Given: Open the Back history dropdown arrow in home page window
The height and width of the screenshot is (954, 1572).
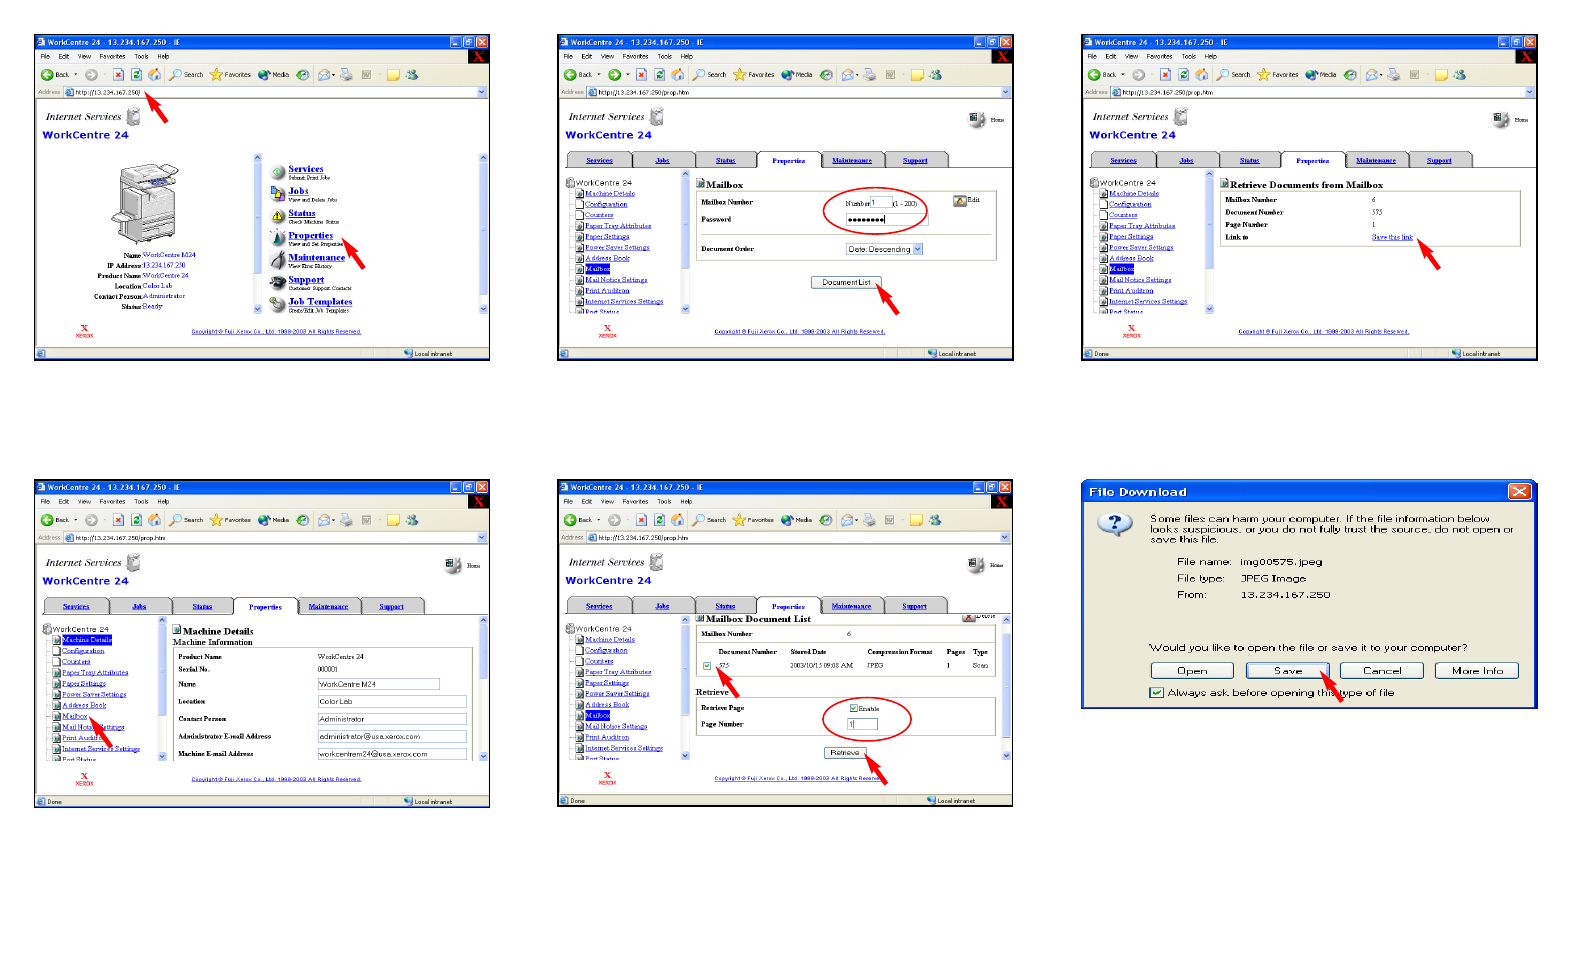Looking at the screenshot, I should [x=75, y=75].
